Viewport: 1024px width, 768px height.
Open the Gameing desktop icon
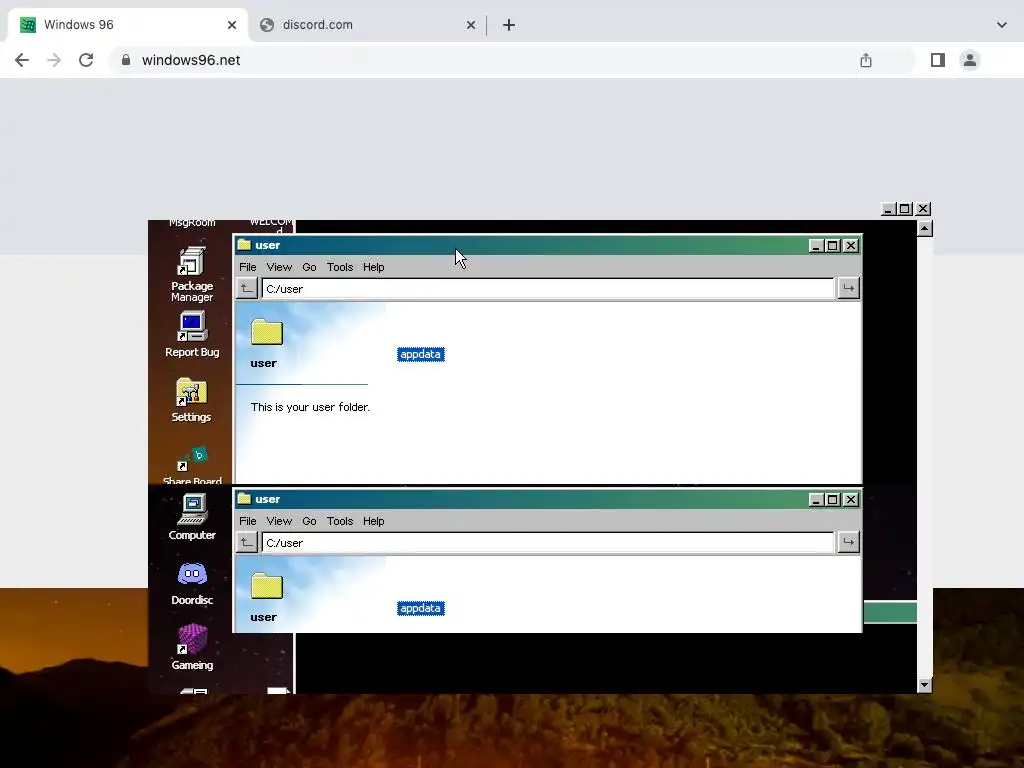tap(191, 647)
